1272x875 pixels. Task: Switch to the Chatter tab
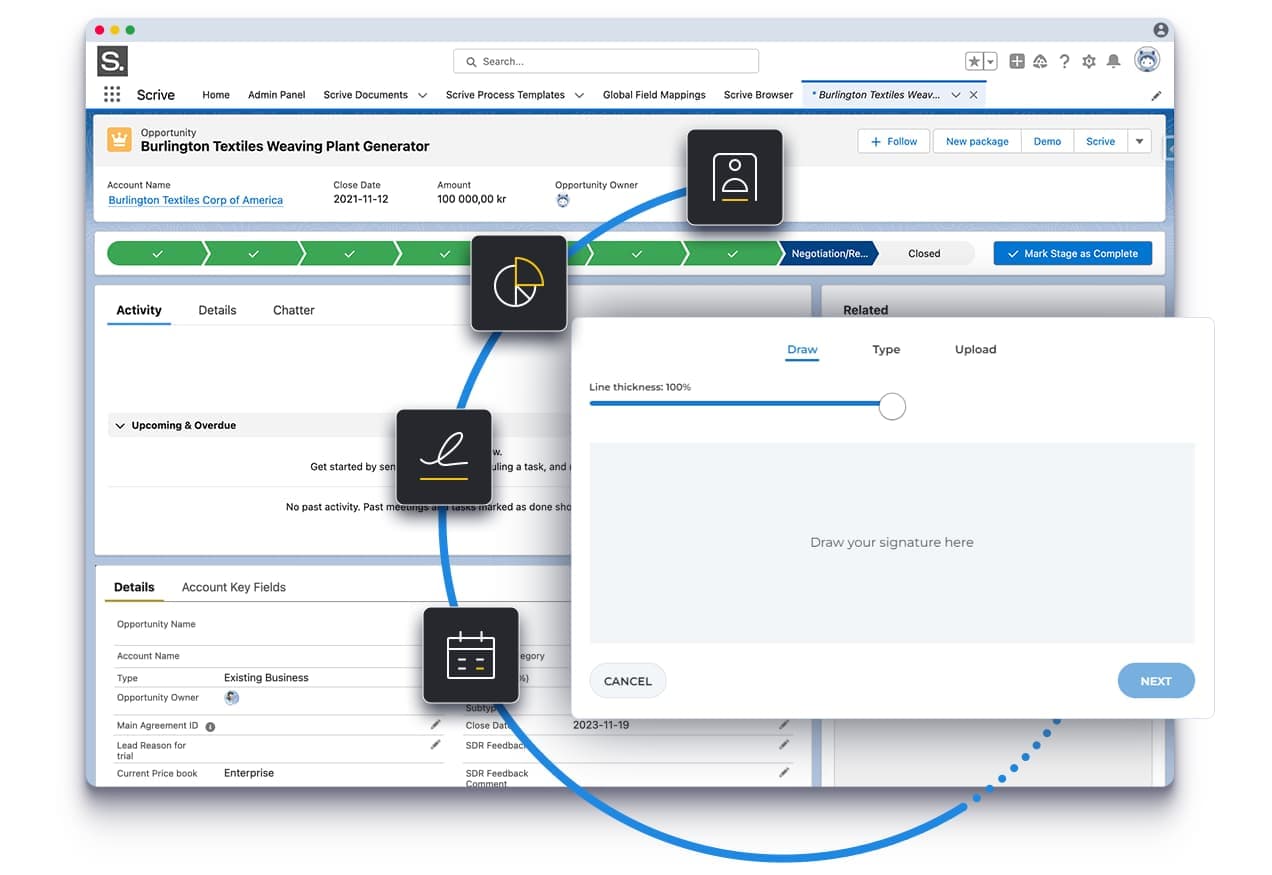point(293,310)
